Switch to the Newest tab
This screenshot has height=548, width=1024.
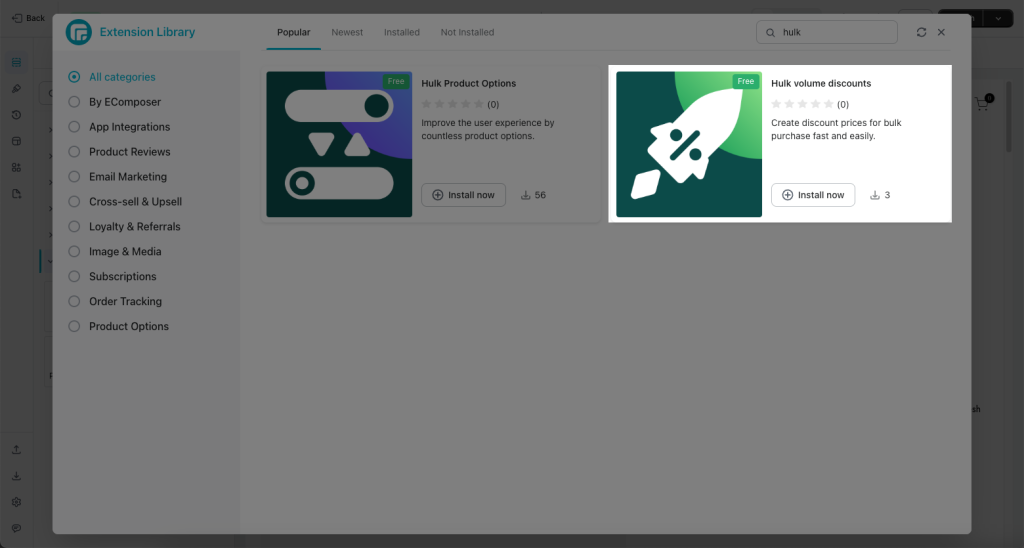click(347, 32)
